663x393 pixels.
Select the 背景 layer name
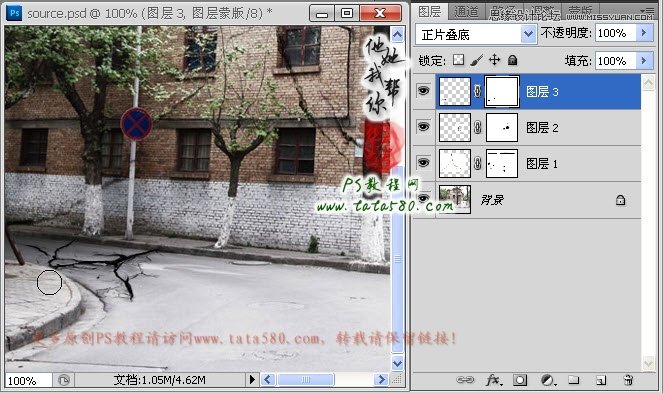492,200
